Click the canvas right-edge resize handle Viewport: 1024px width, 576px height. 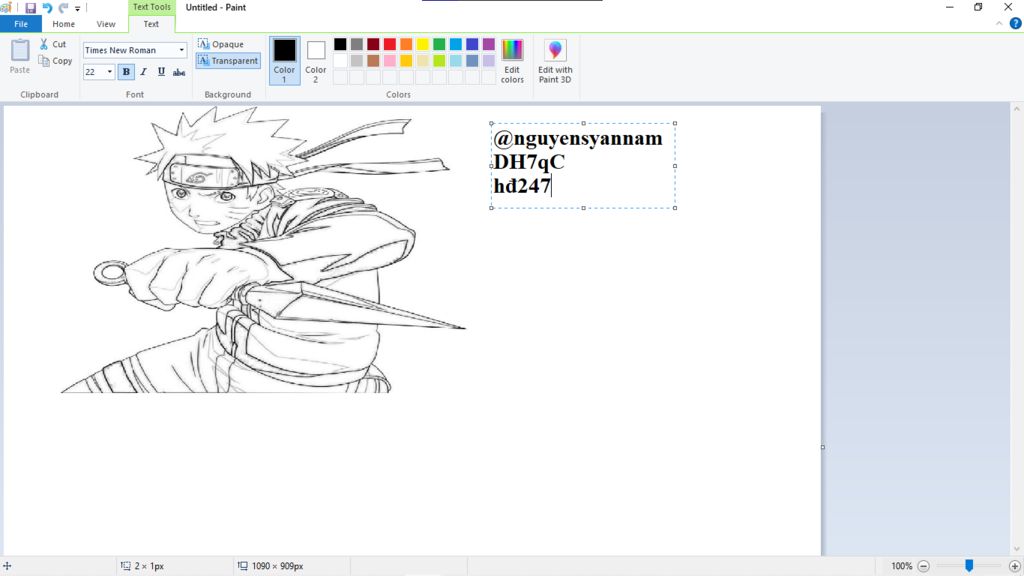(x=823, y=447)
